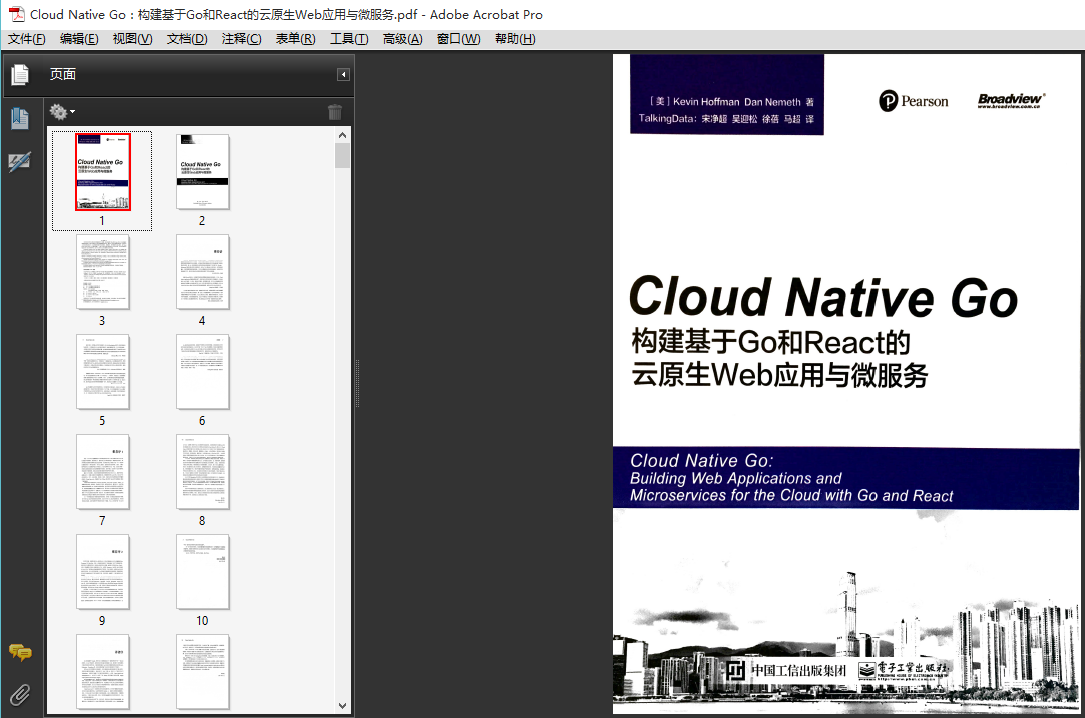Open the 窗口(W) menu

click(x=458, y=39)
